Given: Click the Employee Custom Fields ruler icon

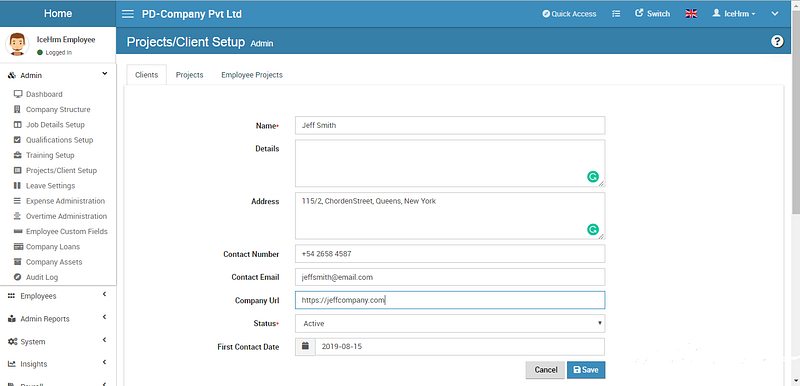Looking at the screenshot, I should (x=18, y=231).
